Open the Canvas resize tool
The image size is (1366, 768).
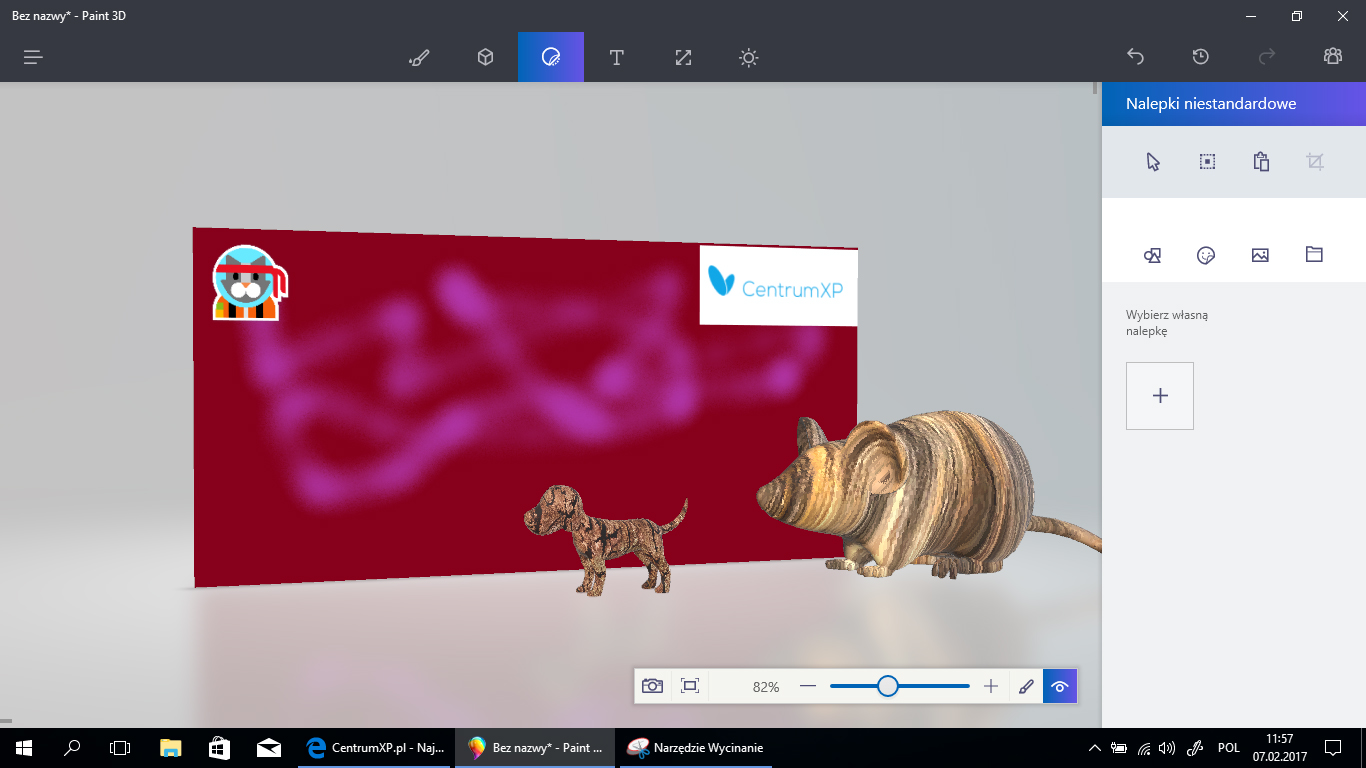tap(683, 57)
